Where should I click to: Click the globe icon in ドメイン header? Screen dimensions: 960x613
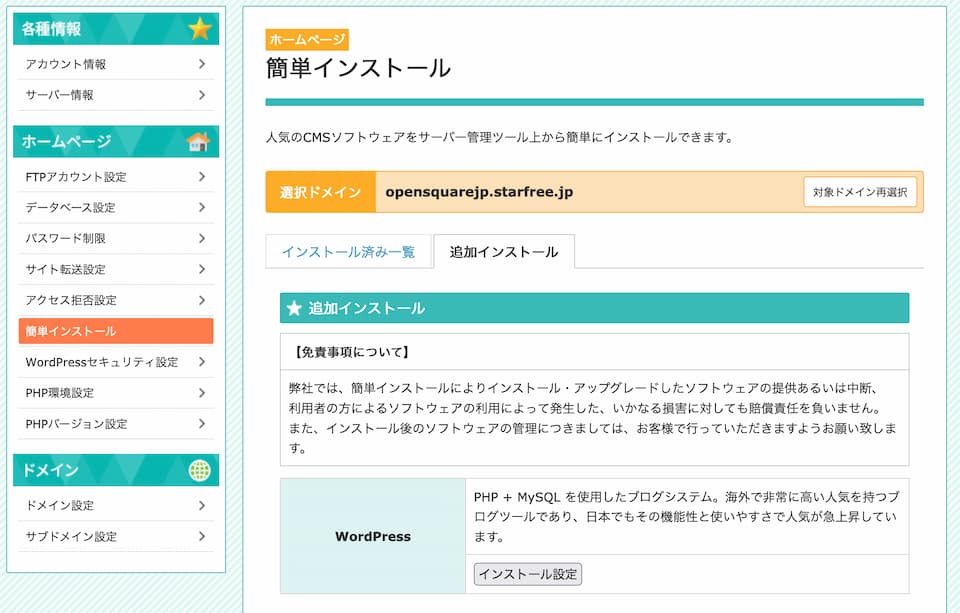coord(200,471)
